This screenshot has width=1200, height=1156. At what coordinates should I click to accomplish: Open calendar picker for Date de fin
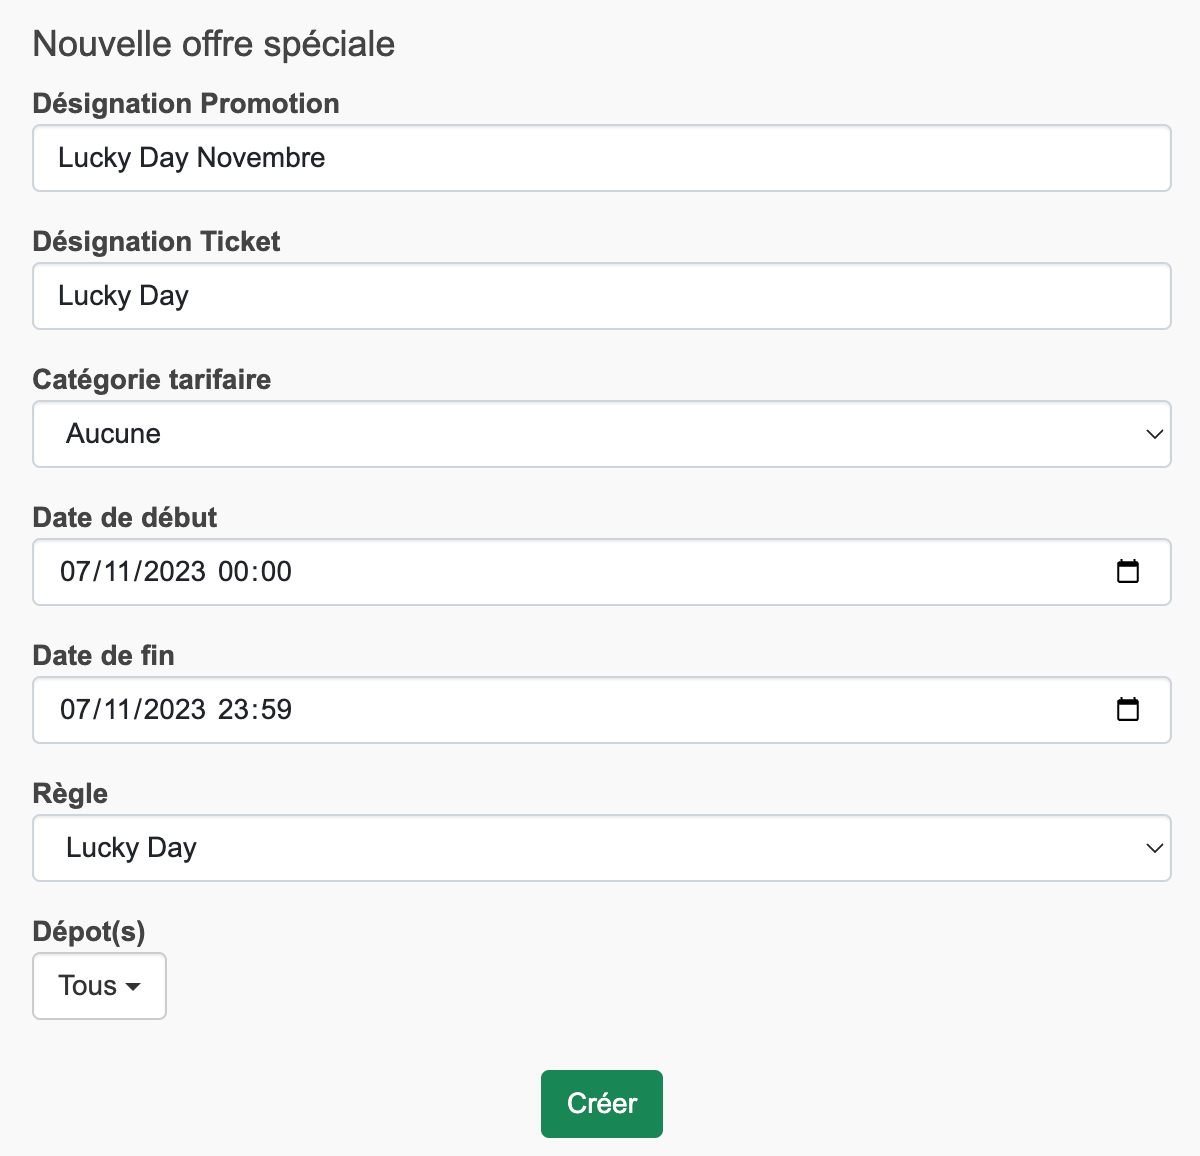1127,710
